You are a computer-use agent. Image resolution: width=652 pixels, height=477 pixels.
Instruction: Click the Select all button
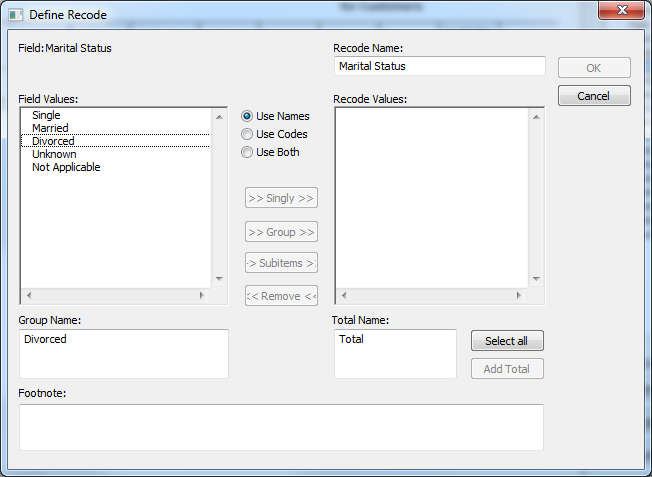(x=506, y=341)
